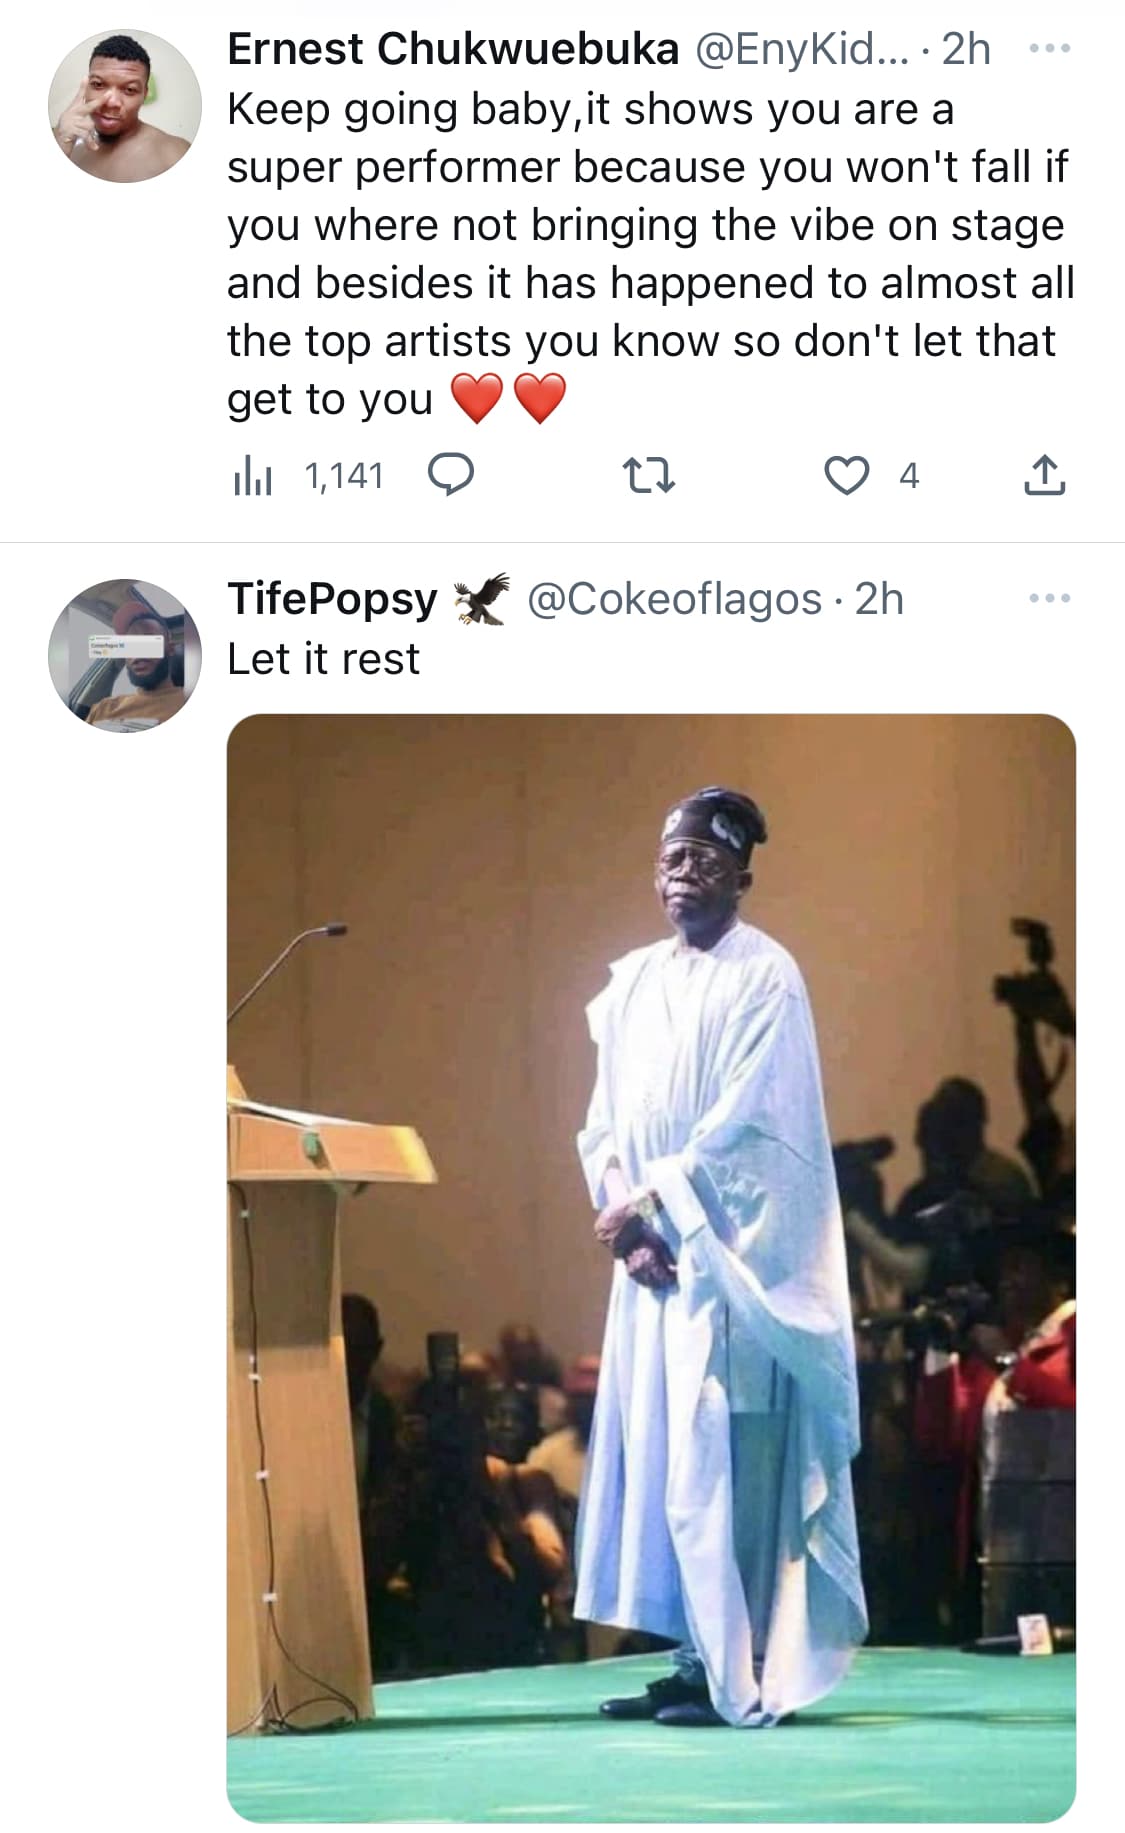This screenshot has height=1833, width=1125.
Task: Tap the like count showing 4
Action: point(908,476)
